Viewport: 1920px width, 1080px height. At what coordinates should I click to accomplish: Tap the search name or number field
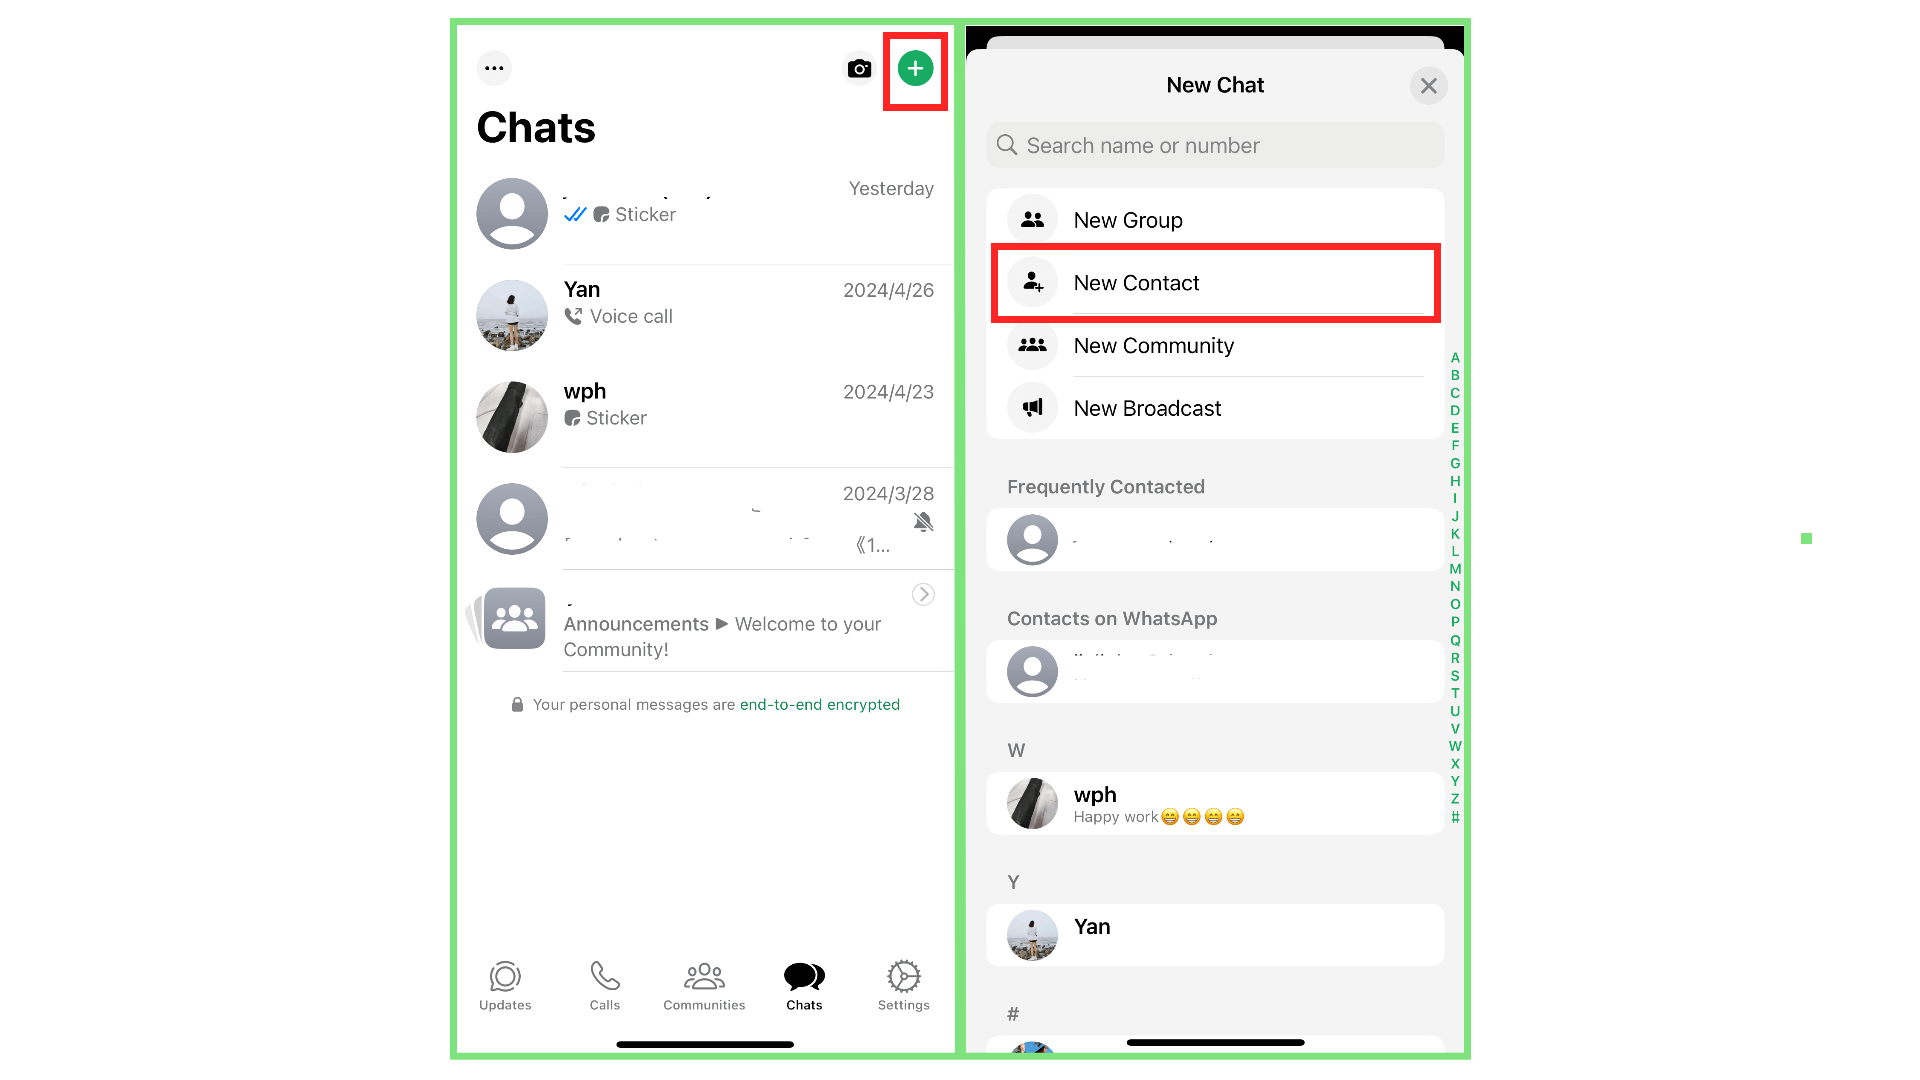pyautogui.click(x=1215, y=145)
